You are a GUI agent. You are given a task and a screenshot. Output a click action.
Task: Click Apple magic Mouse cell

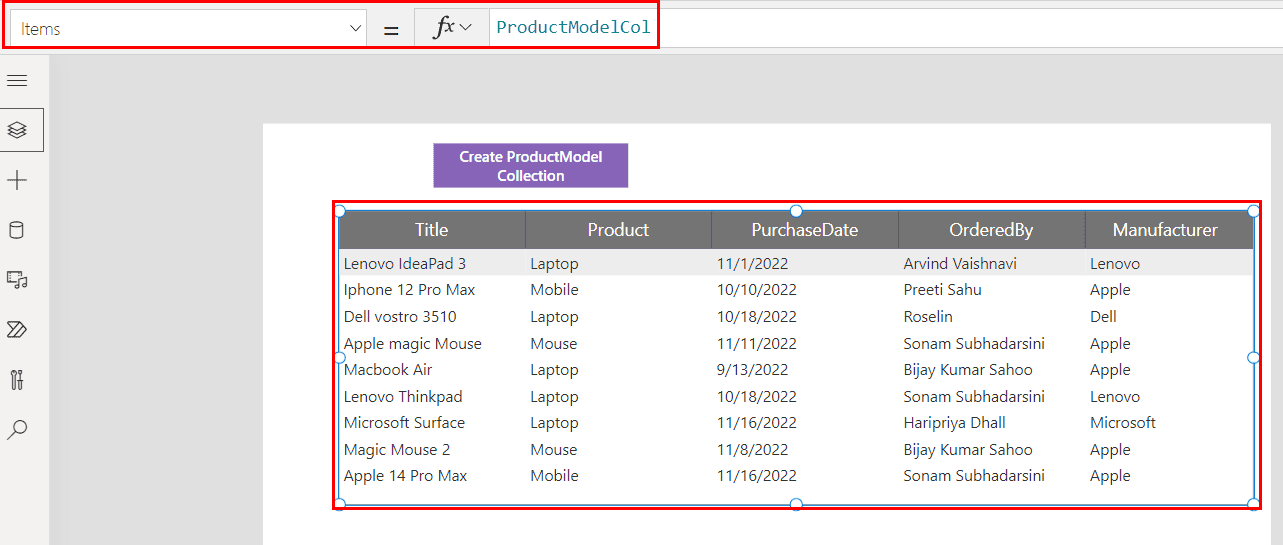click(x=413, y=344)
